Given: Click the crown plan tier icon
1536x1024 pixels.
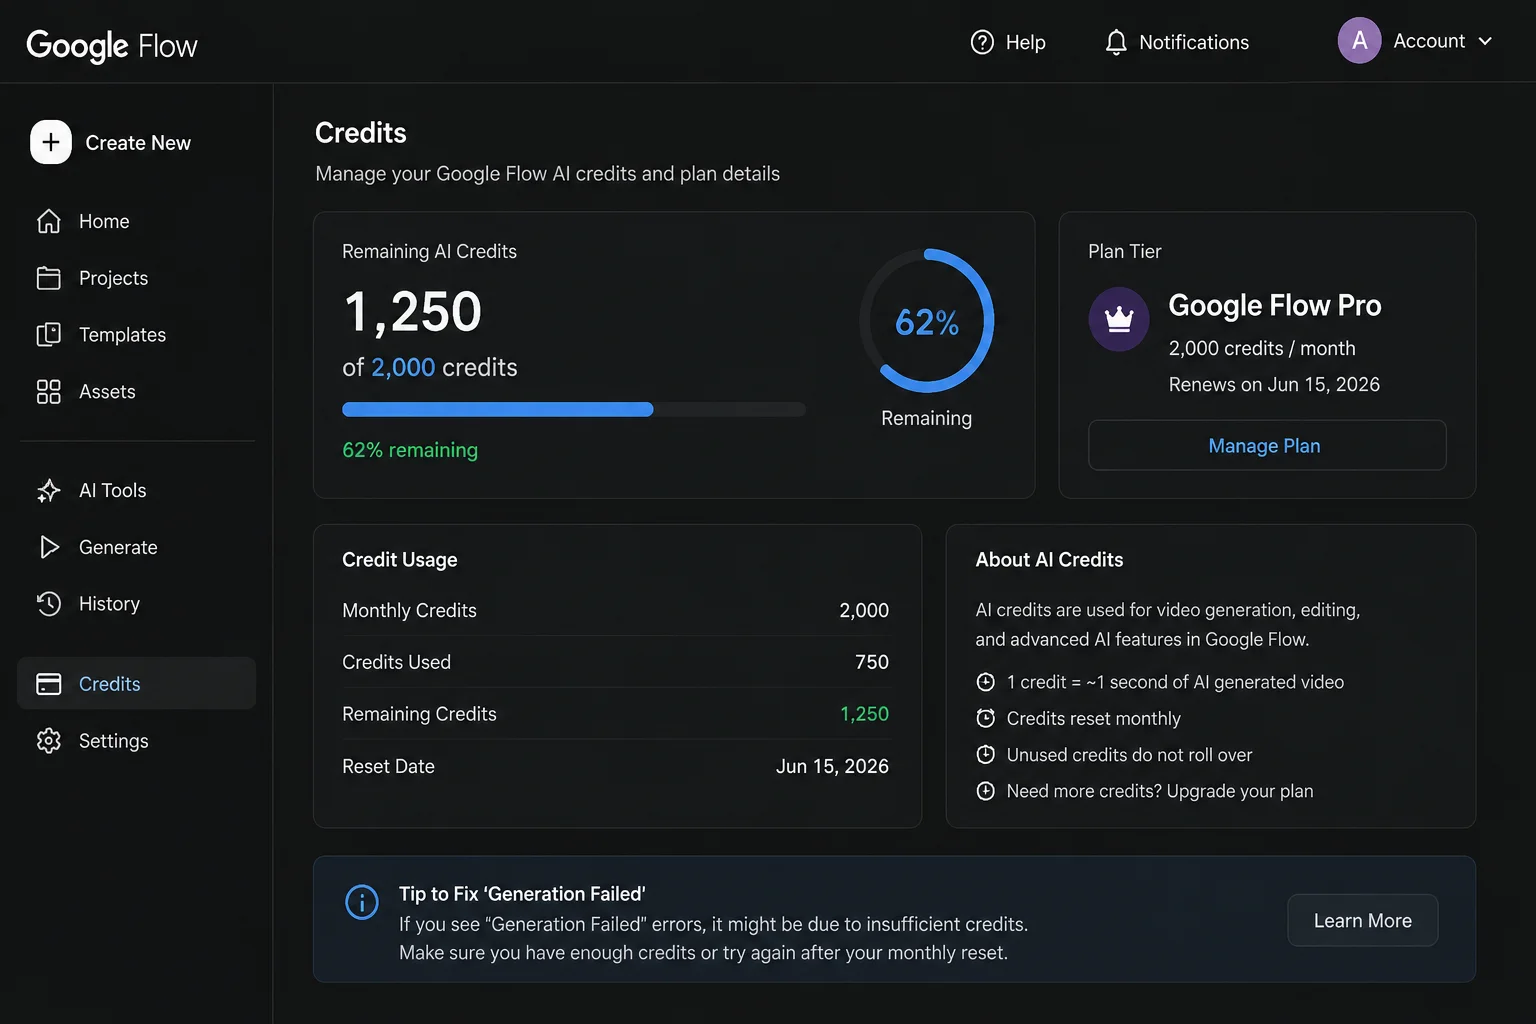Looking at the screenshot, I should pyautogui.click(x=1119, y=319).
